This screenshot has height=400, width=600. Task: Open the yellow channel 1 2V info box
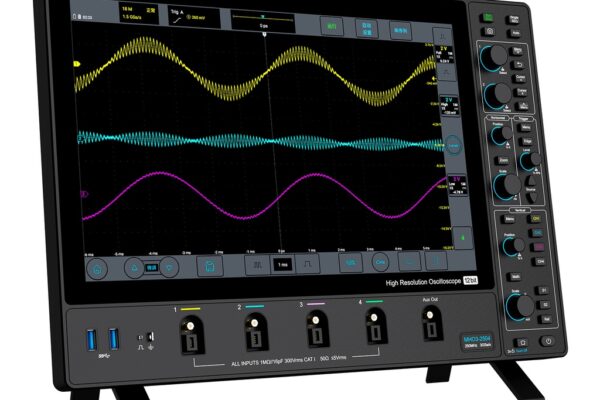(x=443, y=55)
